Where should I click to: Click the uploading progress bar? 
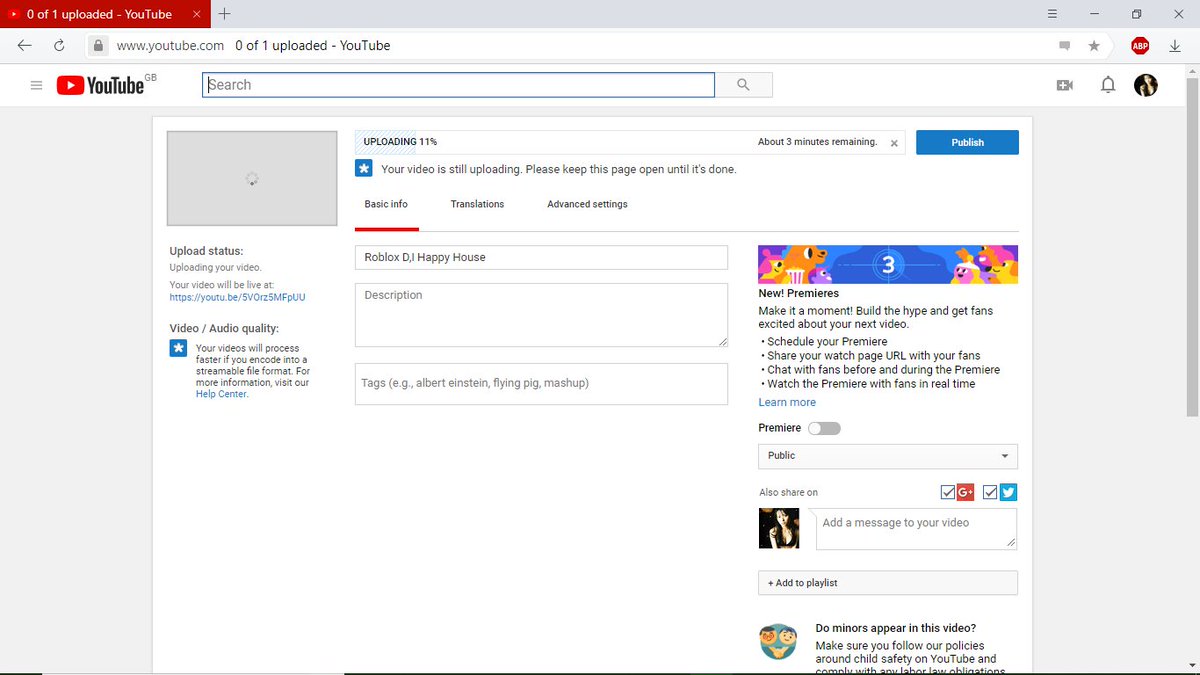630,142
